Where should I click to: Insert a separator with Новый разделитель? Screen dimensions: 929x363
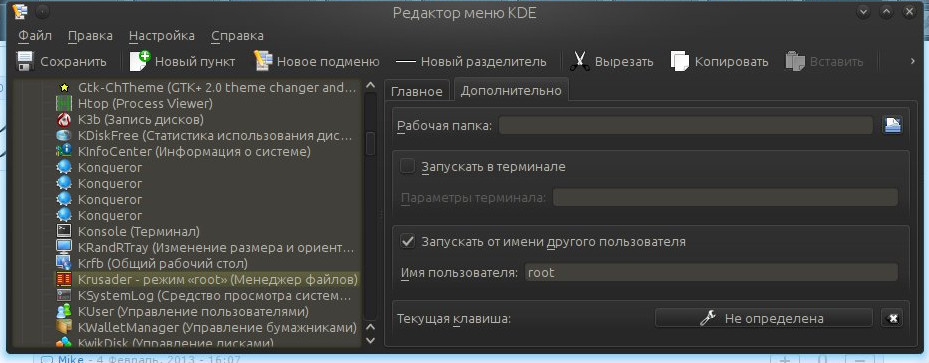coord(471,62)
